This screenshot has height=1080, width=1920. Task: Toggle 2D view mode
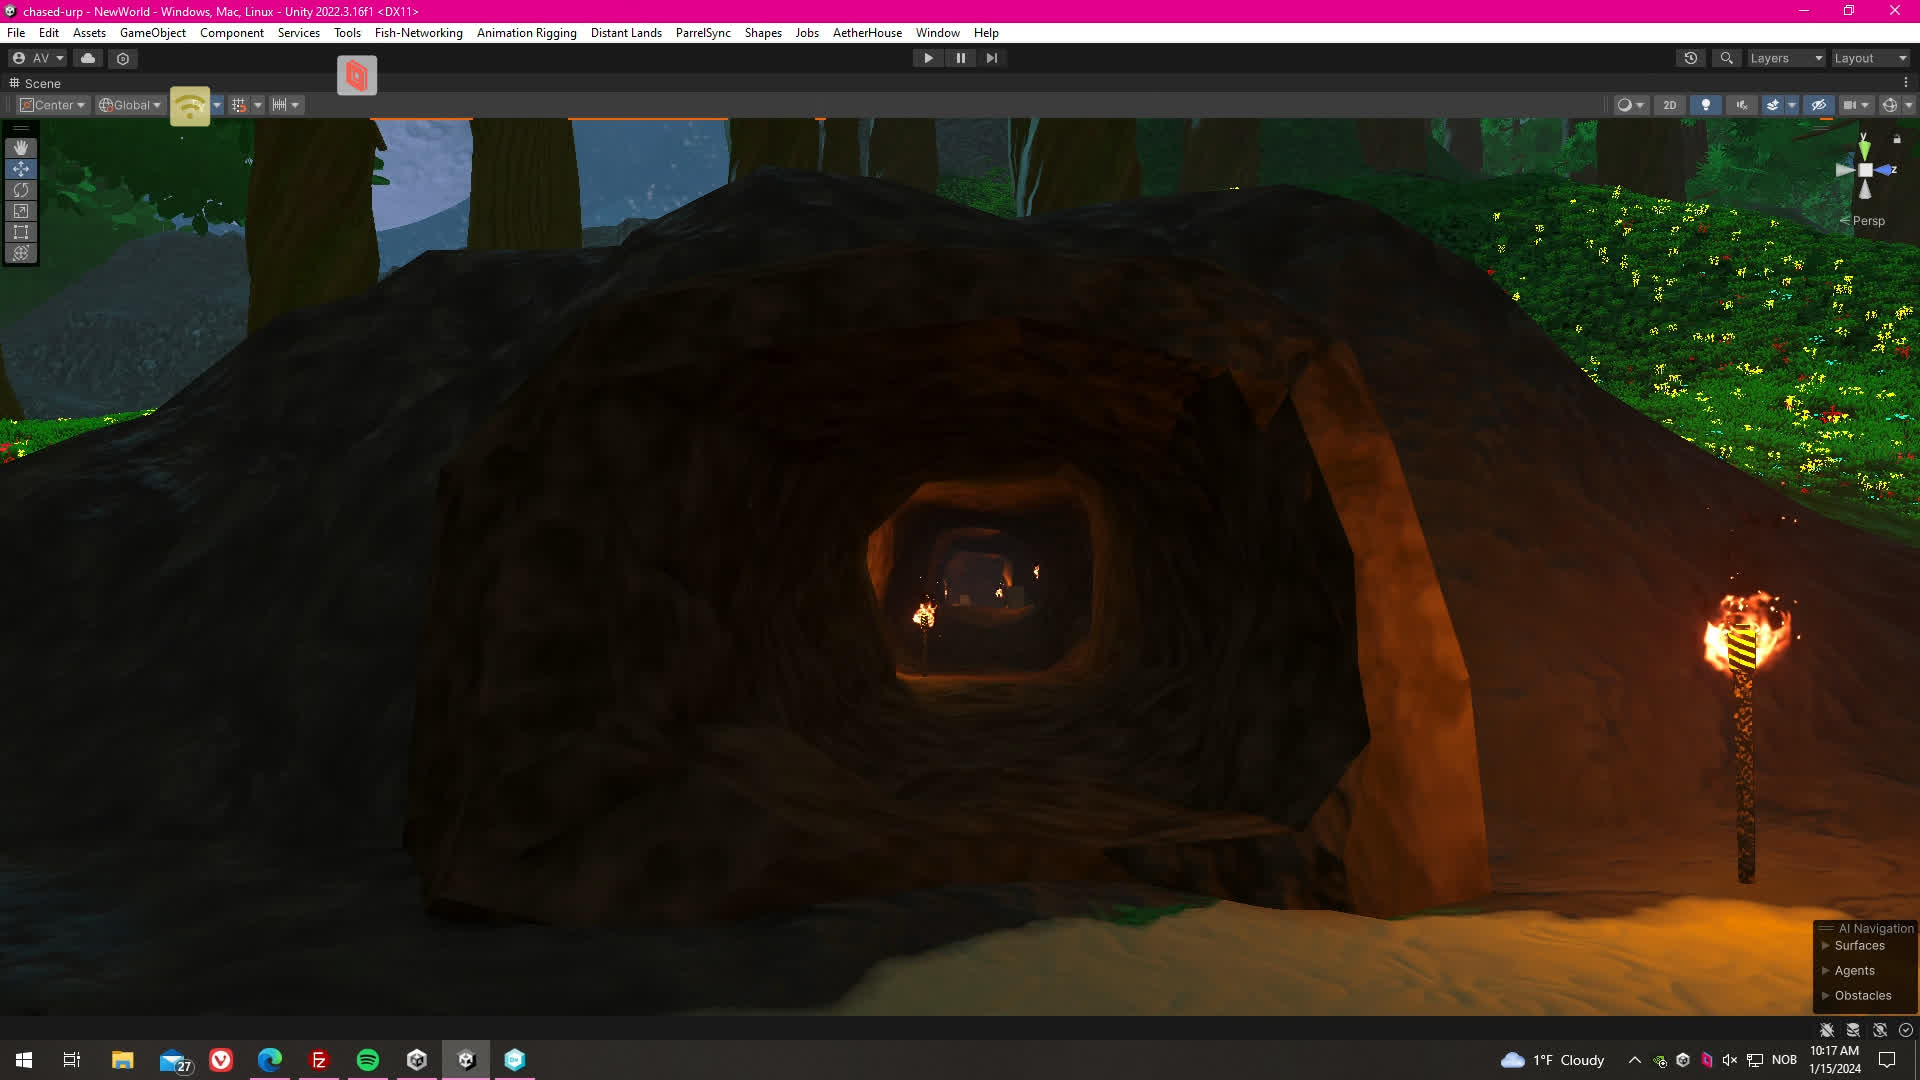(1669, 105)
